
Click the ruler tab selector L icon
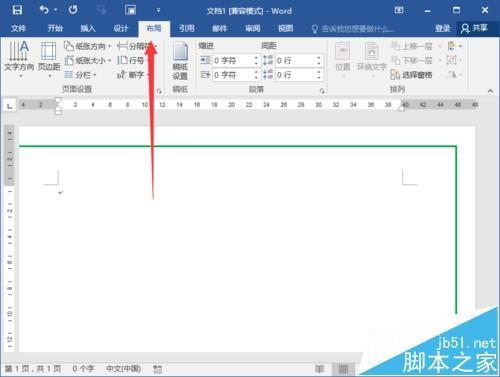pyautogui.click(x=10, y=106)
